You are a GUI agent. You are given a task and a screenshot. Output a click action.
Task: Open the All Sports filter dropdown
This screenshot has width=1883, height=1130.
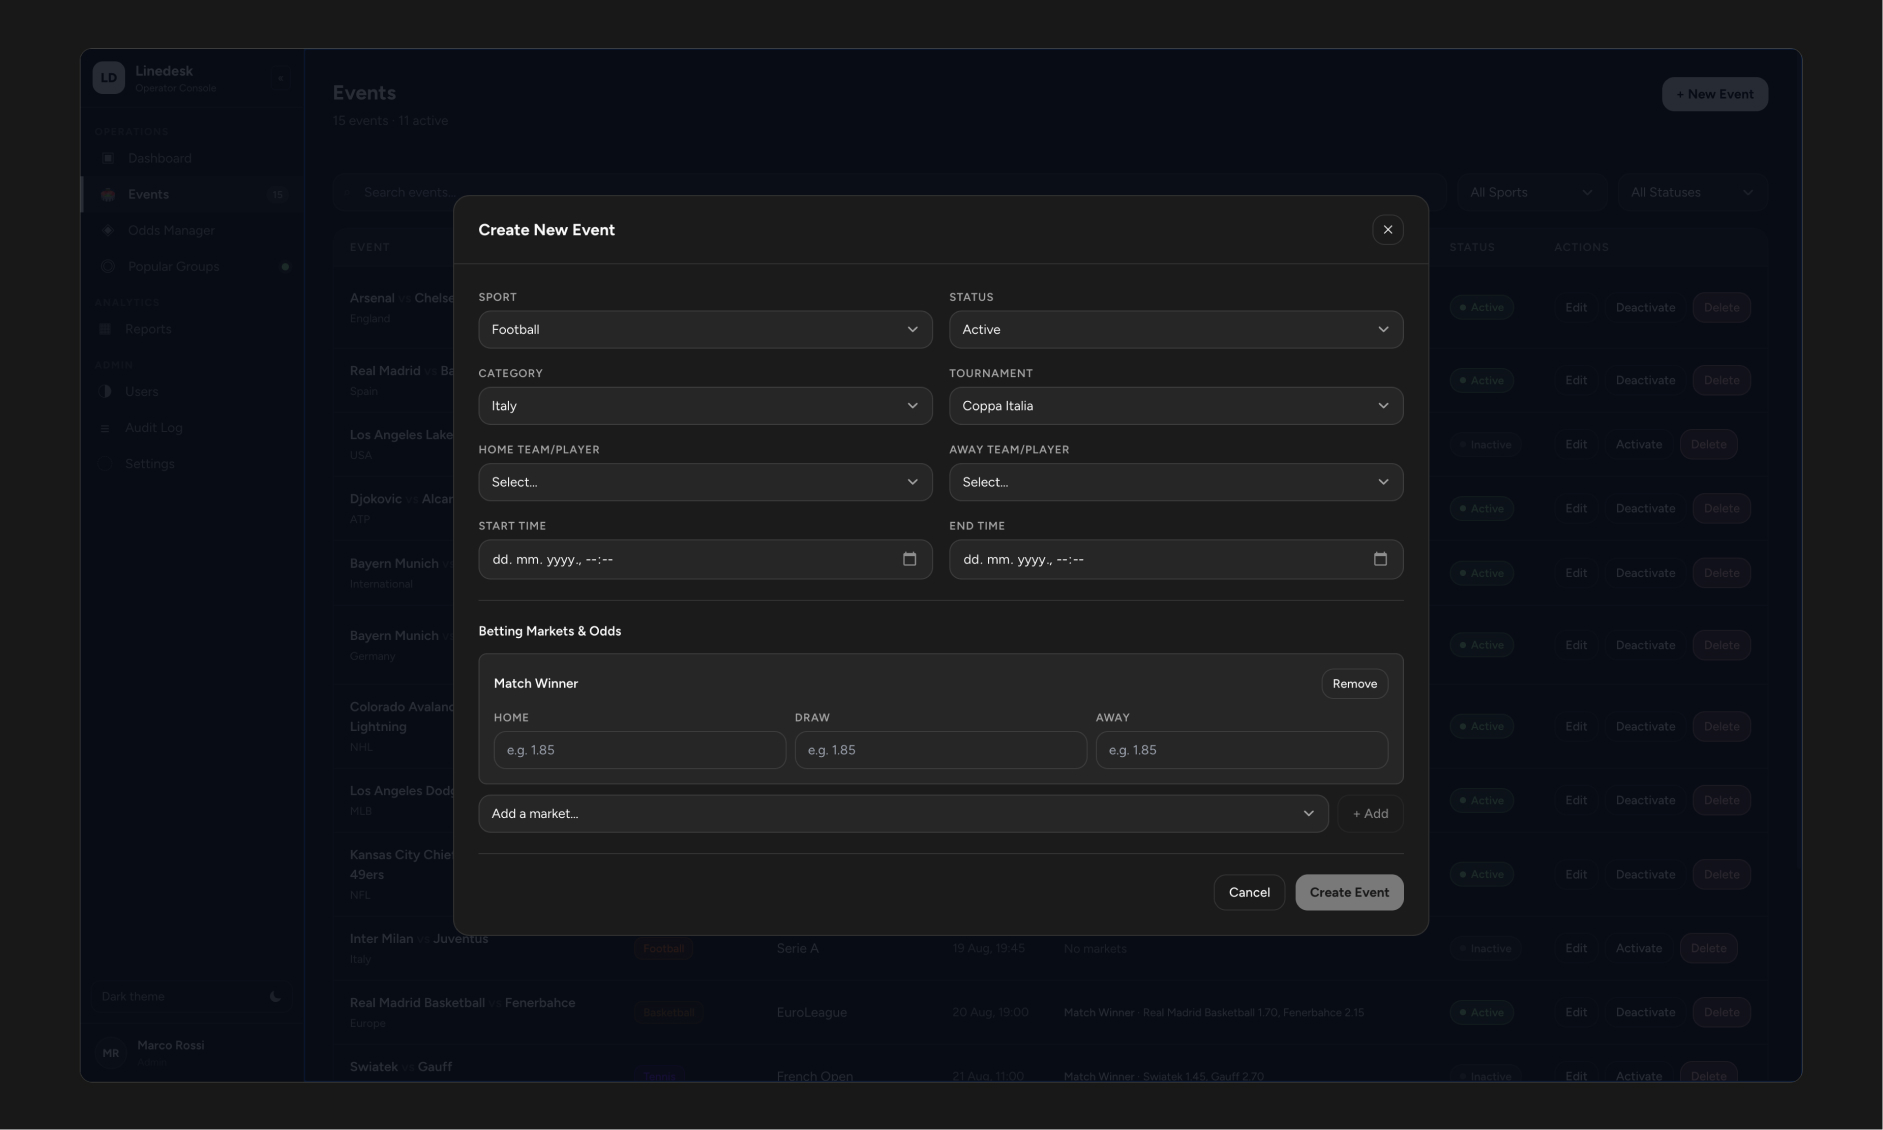pyautogui.click(x=1531, y=192)
